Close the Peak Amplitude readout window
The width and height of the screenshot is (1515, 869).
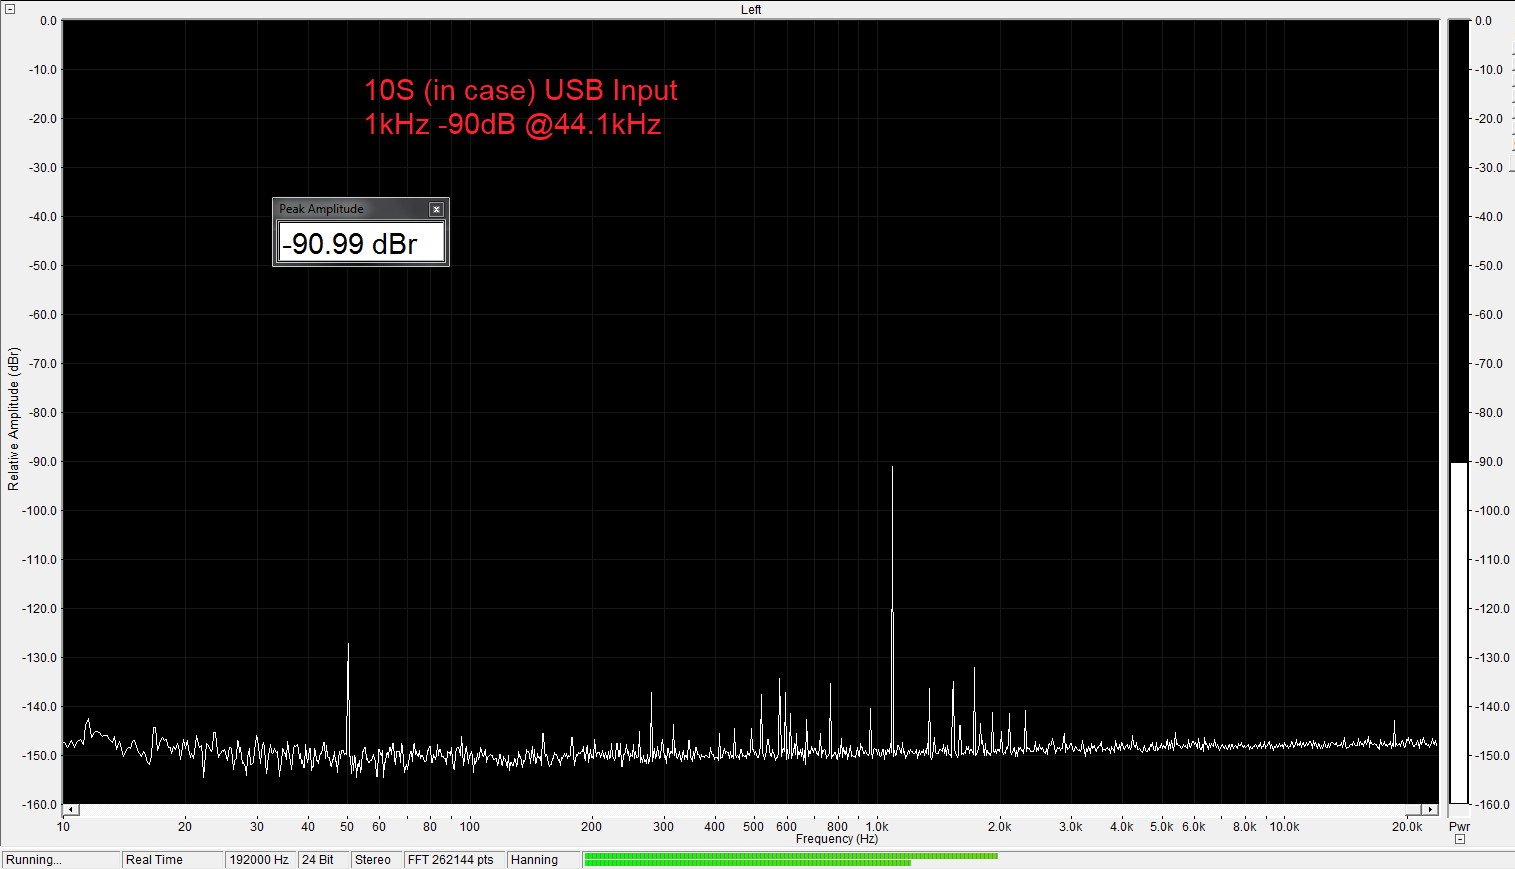[x=436, y=209]
